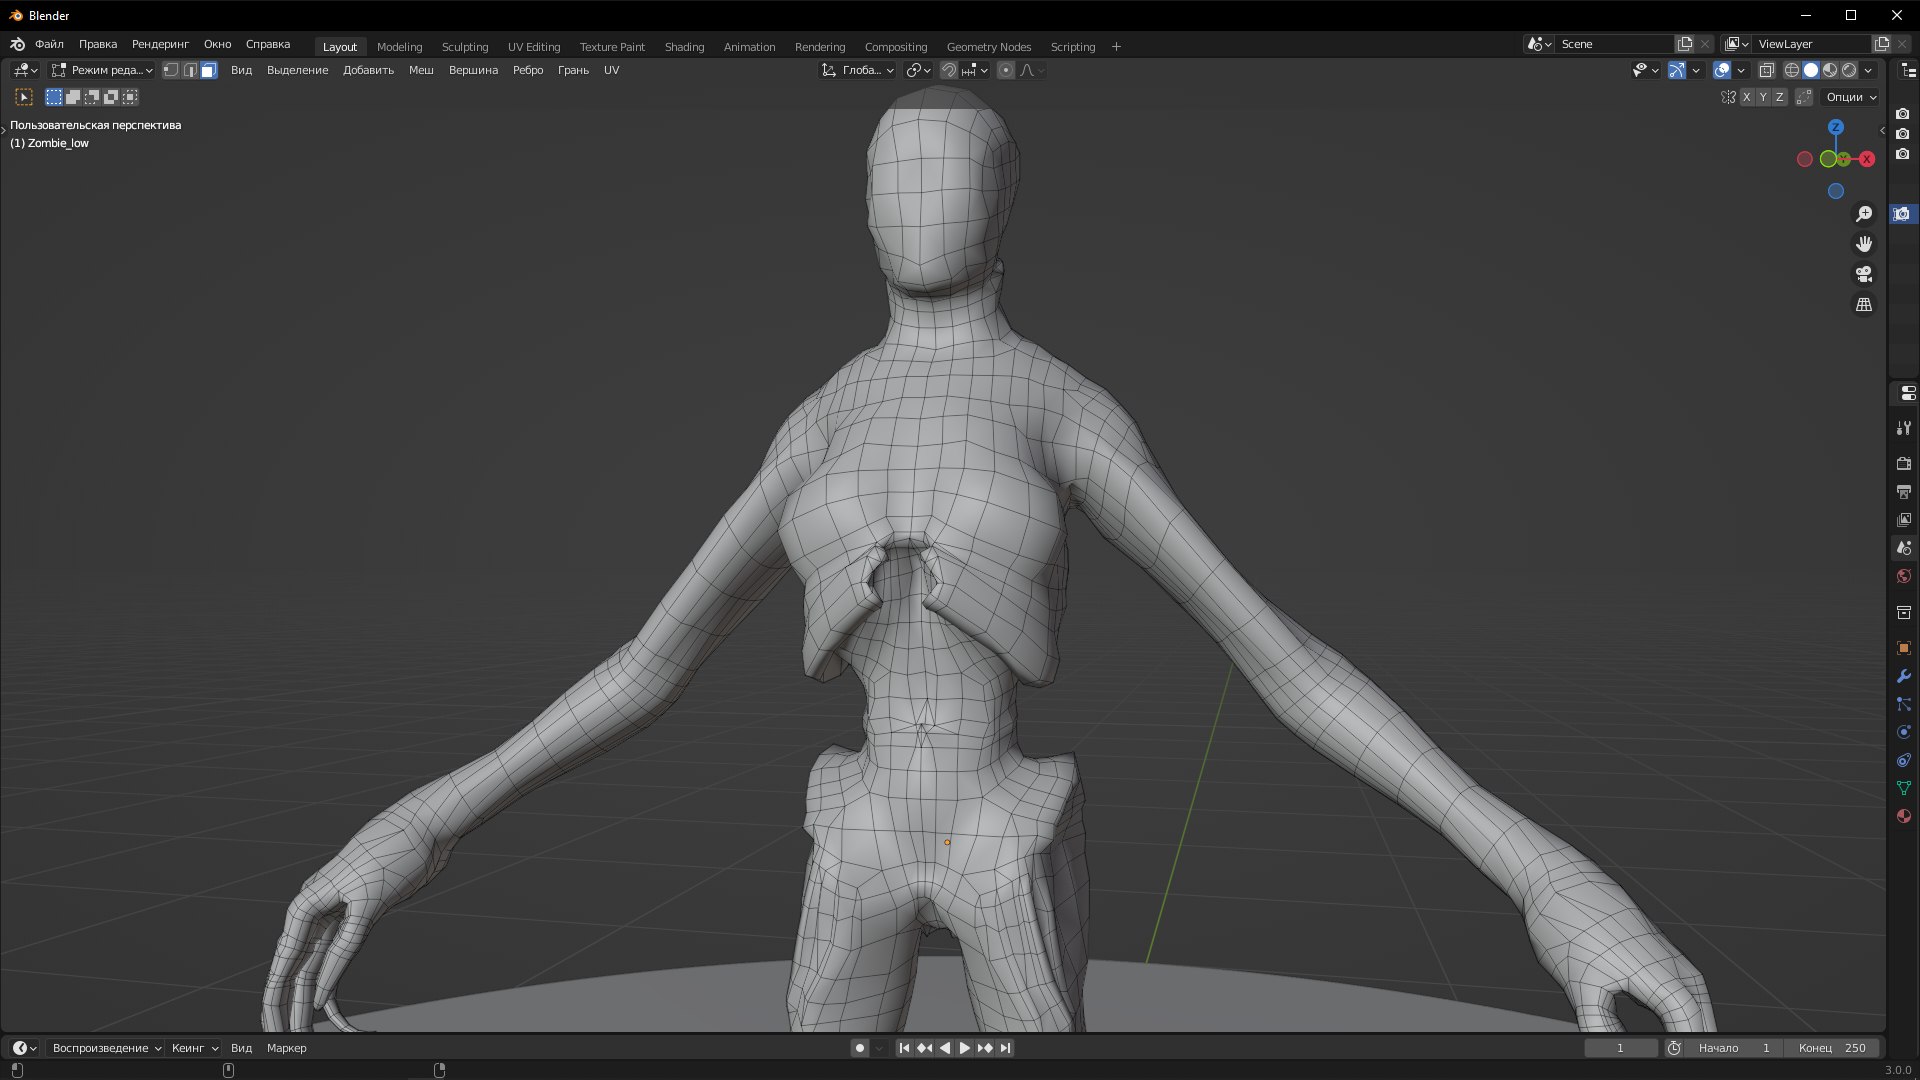The width and height of the screenshot is (1920, 1080).
Task: Open snapping options dropdown
Action: pos(975,70)
